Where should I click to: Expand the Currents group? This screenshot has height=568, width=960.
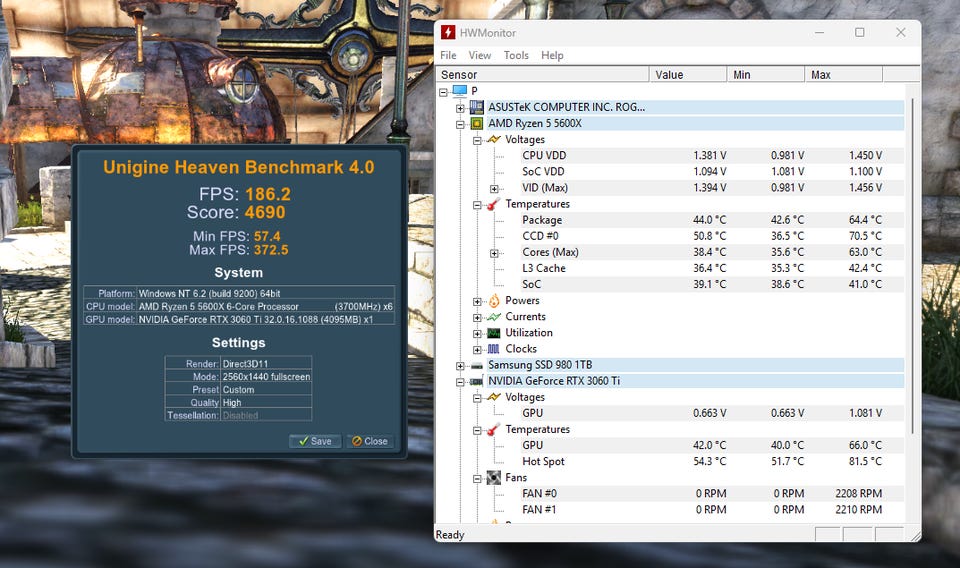(x=478, y=318)
